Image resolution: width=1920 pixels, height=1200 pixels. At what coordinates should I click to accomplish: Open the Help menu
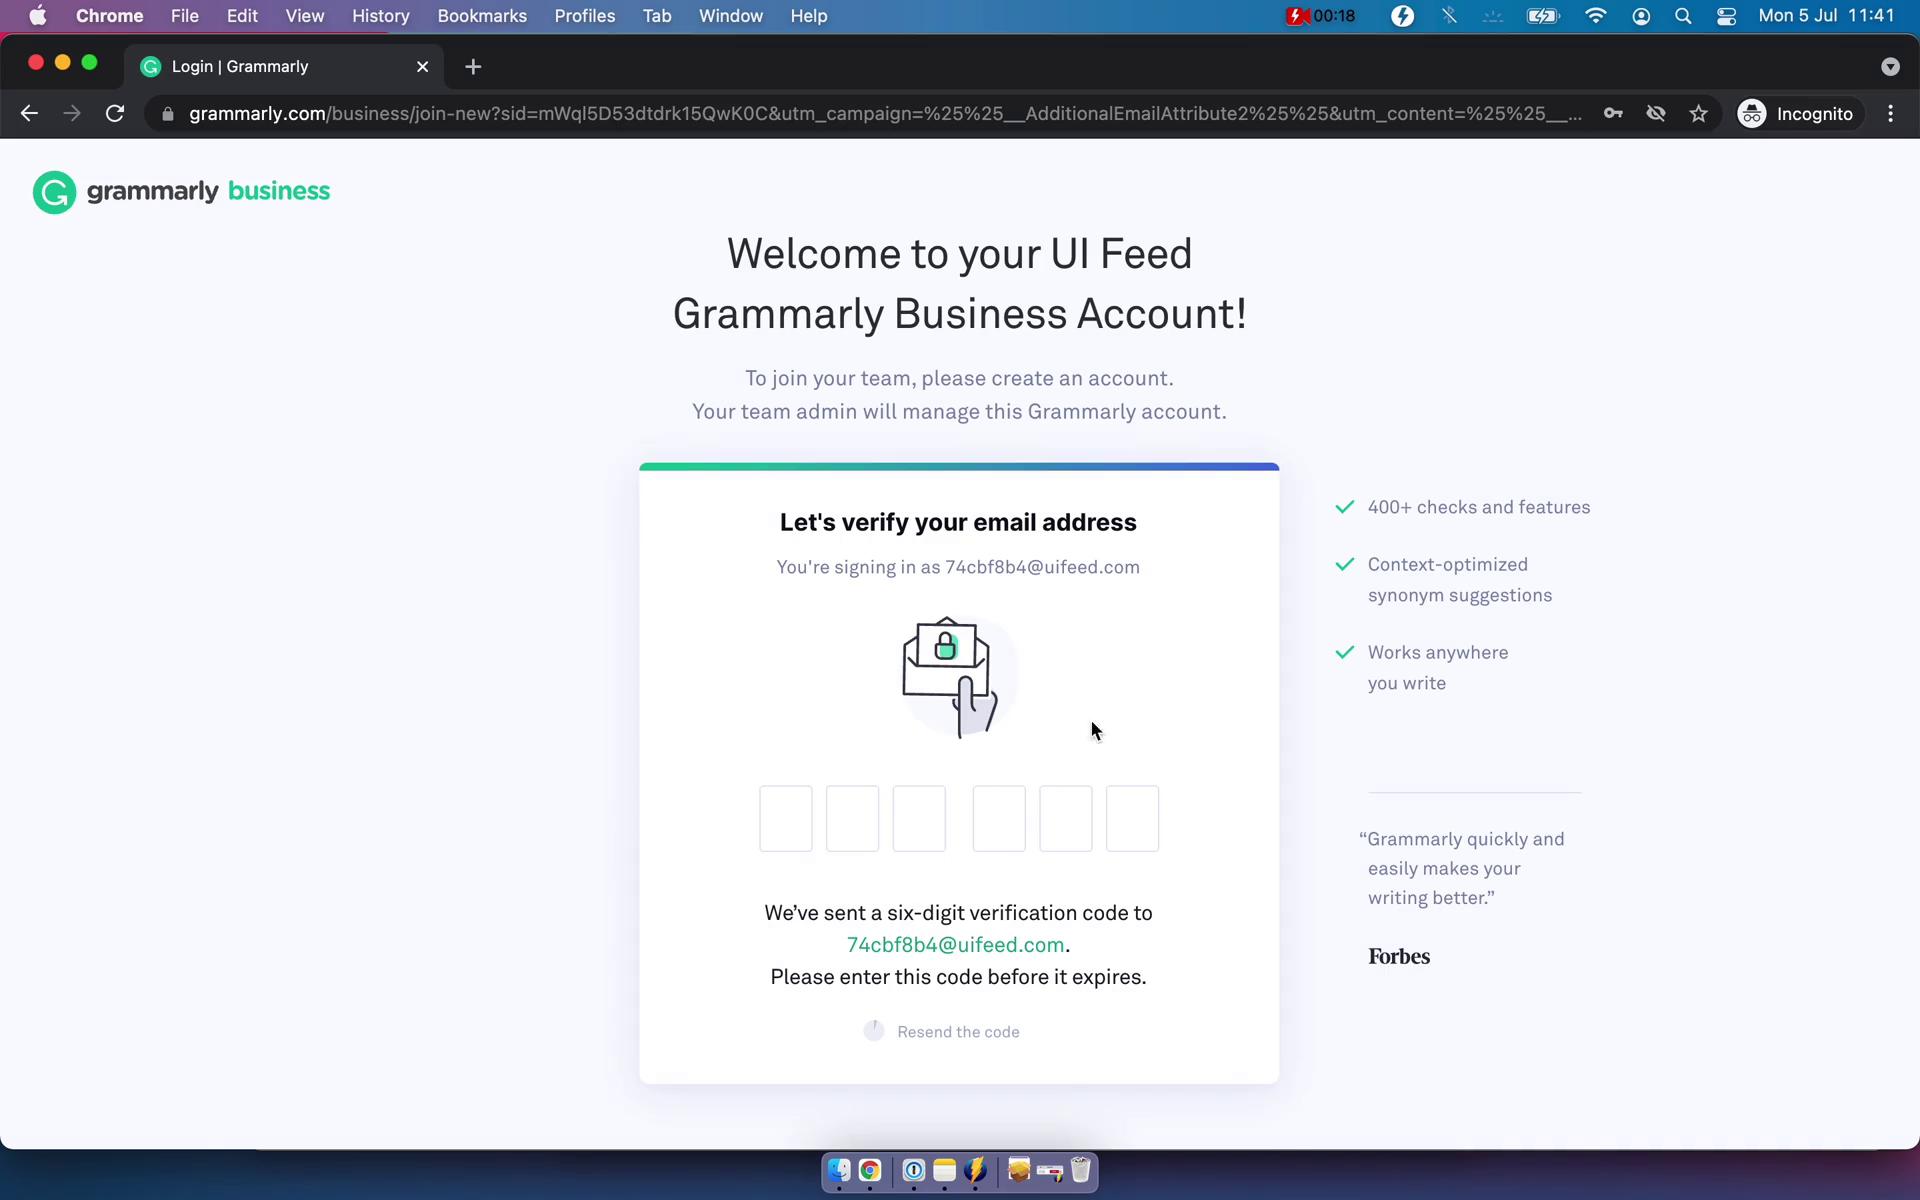808,16
